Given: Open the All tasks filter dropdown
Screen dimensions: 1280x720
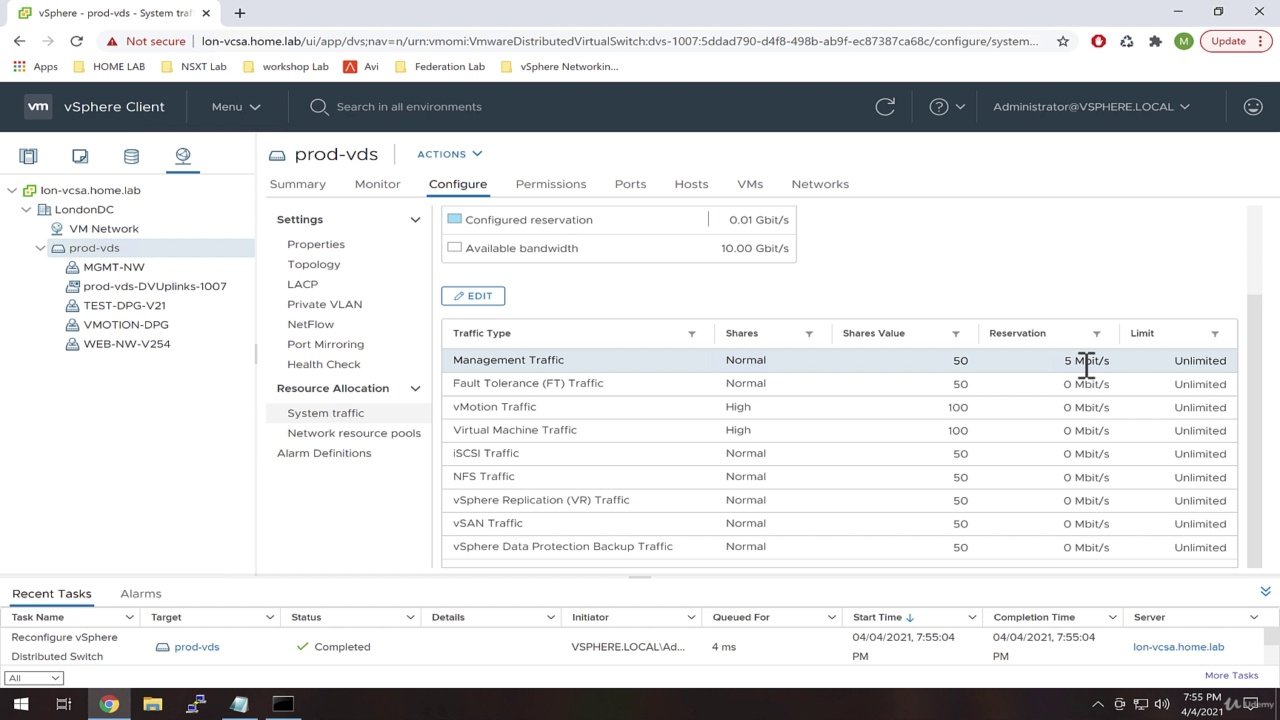Looking at the screenshot, I should pos(33,678).
